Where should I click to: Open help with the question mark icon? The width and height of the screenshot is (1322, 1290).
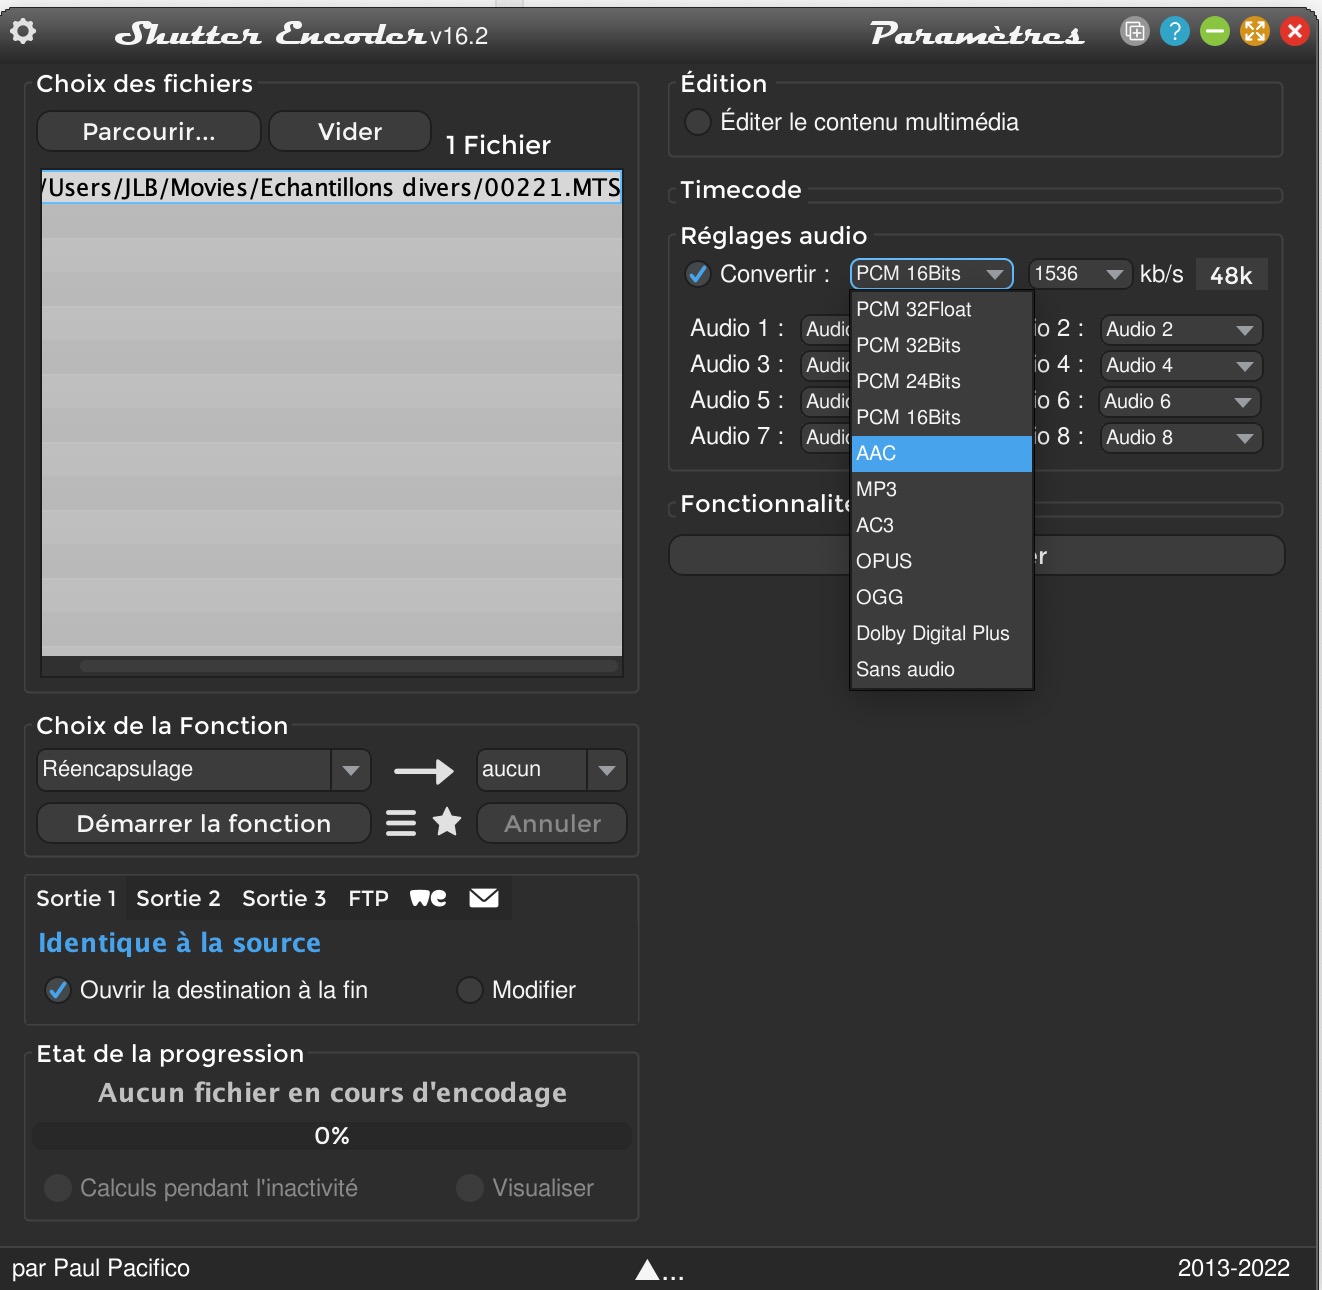(1174, 32)
